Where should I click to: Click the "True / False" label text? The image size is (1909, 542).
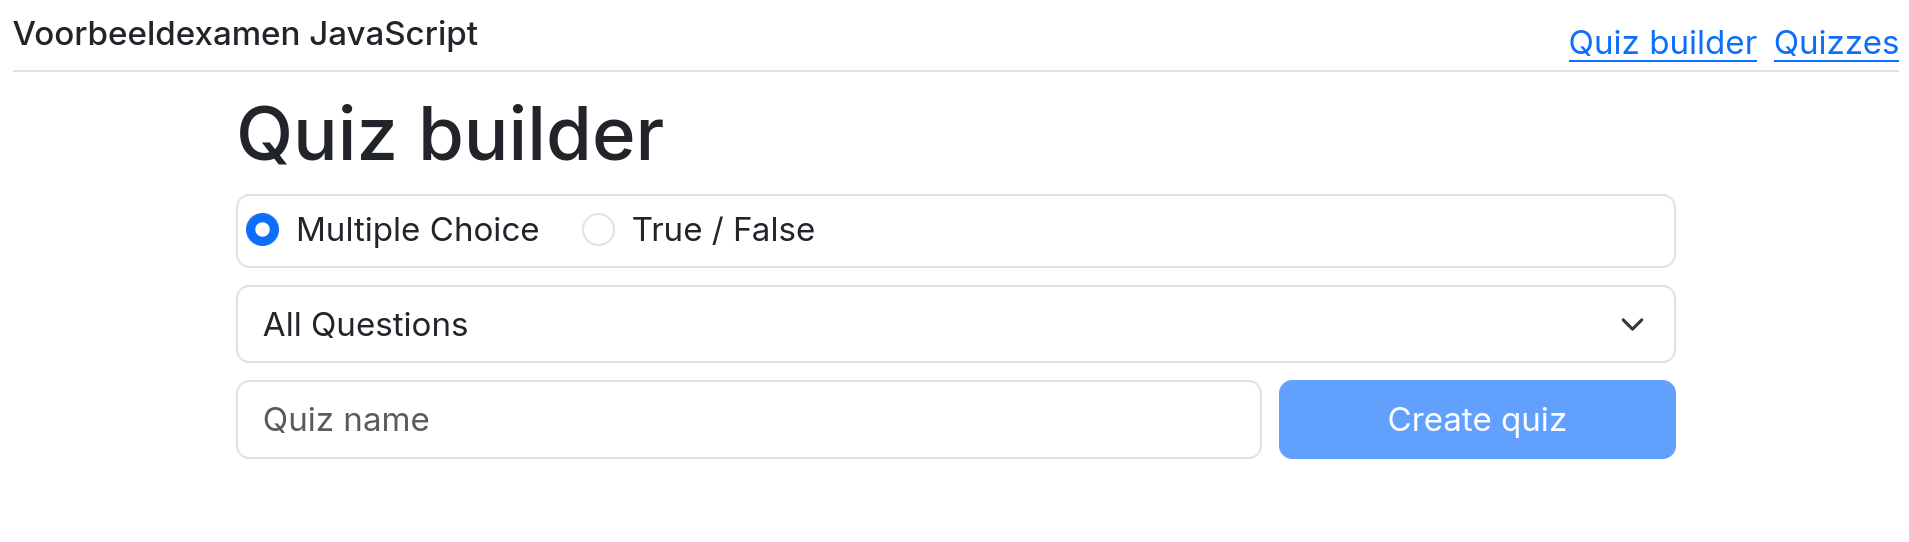(723, 230)
